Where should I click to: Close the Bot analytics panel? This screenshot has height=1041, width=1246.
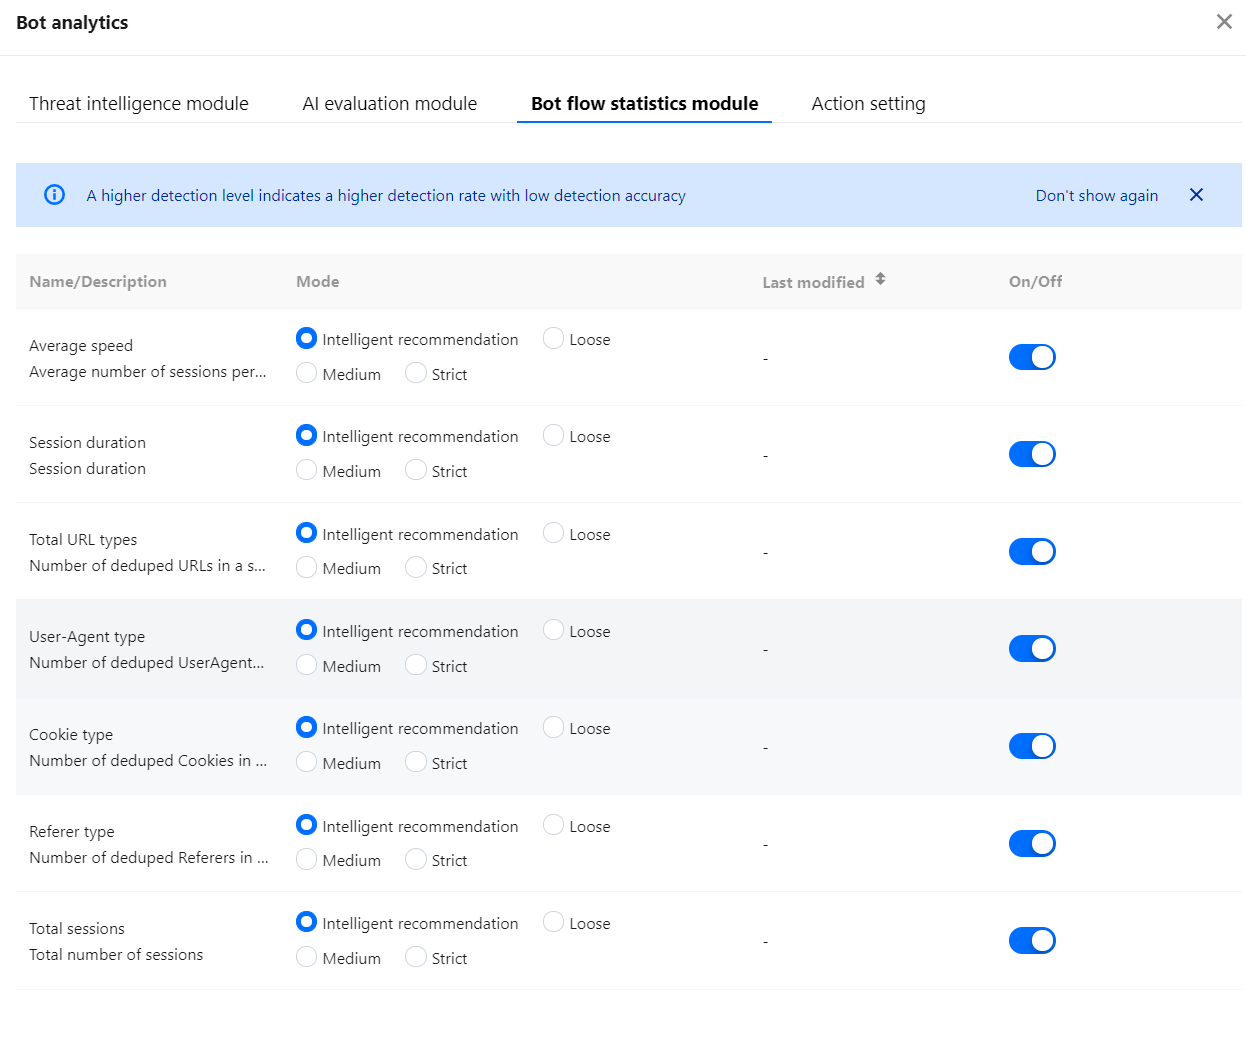coord(1224,22)
